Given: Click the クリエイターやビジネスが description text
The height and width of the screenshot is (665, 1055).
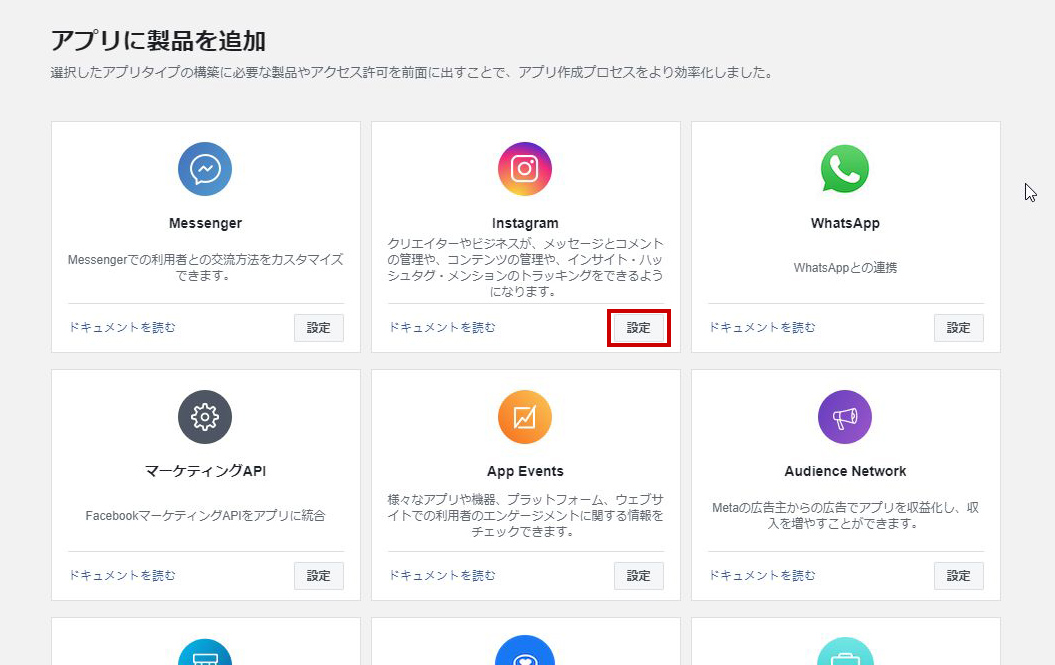Looking at the screenshot, I should [x=525, y=267].
